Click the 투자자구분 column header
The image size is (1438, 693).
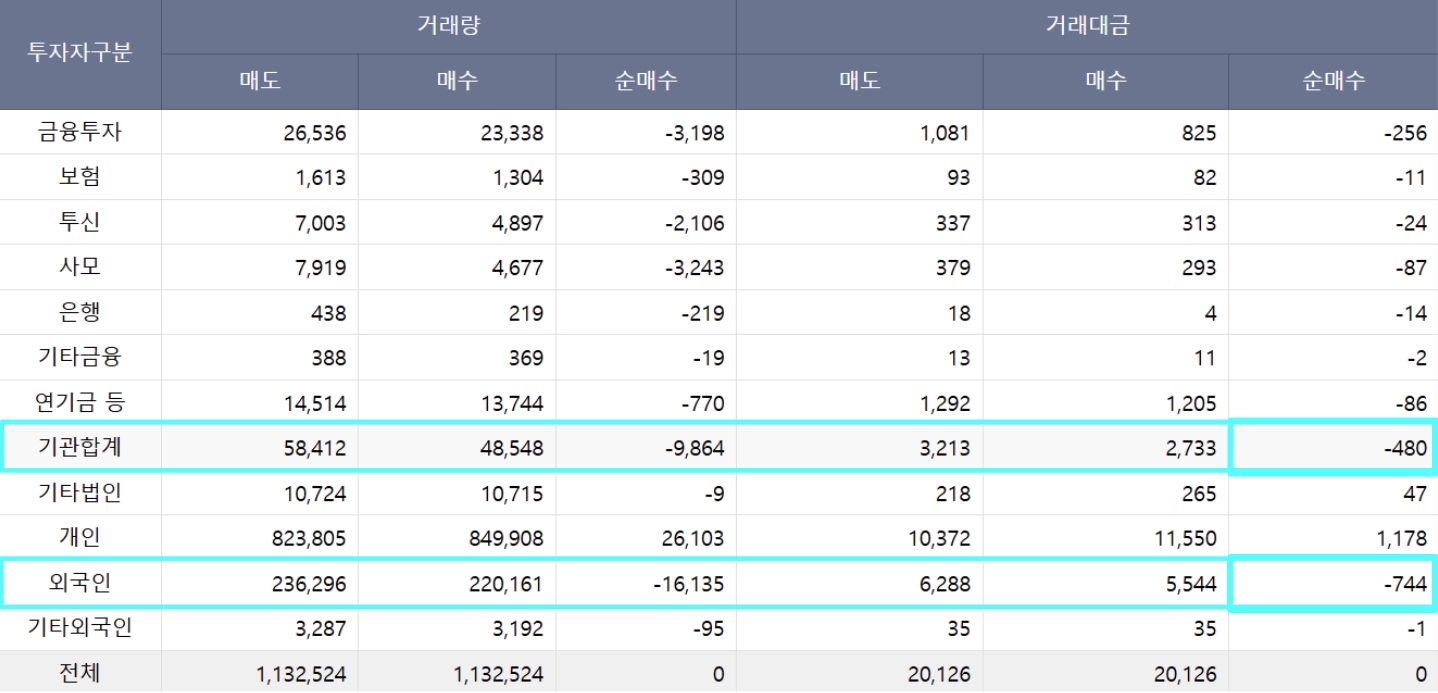[80, 54]
